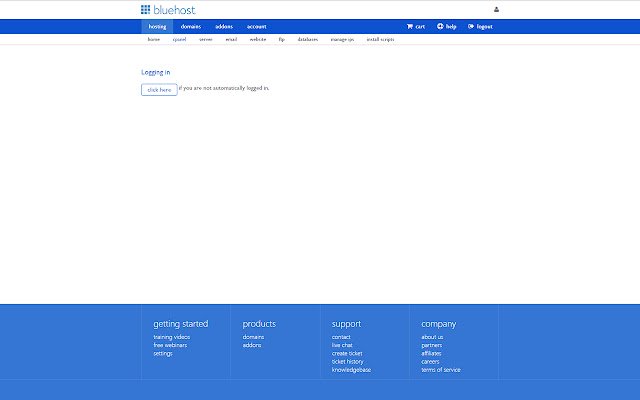The height and width of the screenshot is (400, 640).
Task: Click the 'products' footer heading
Action: pos(259,324)
